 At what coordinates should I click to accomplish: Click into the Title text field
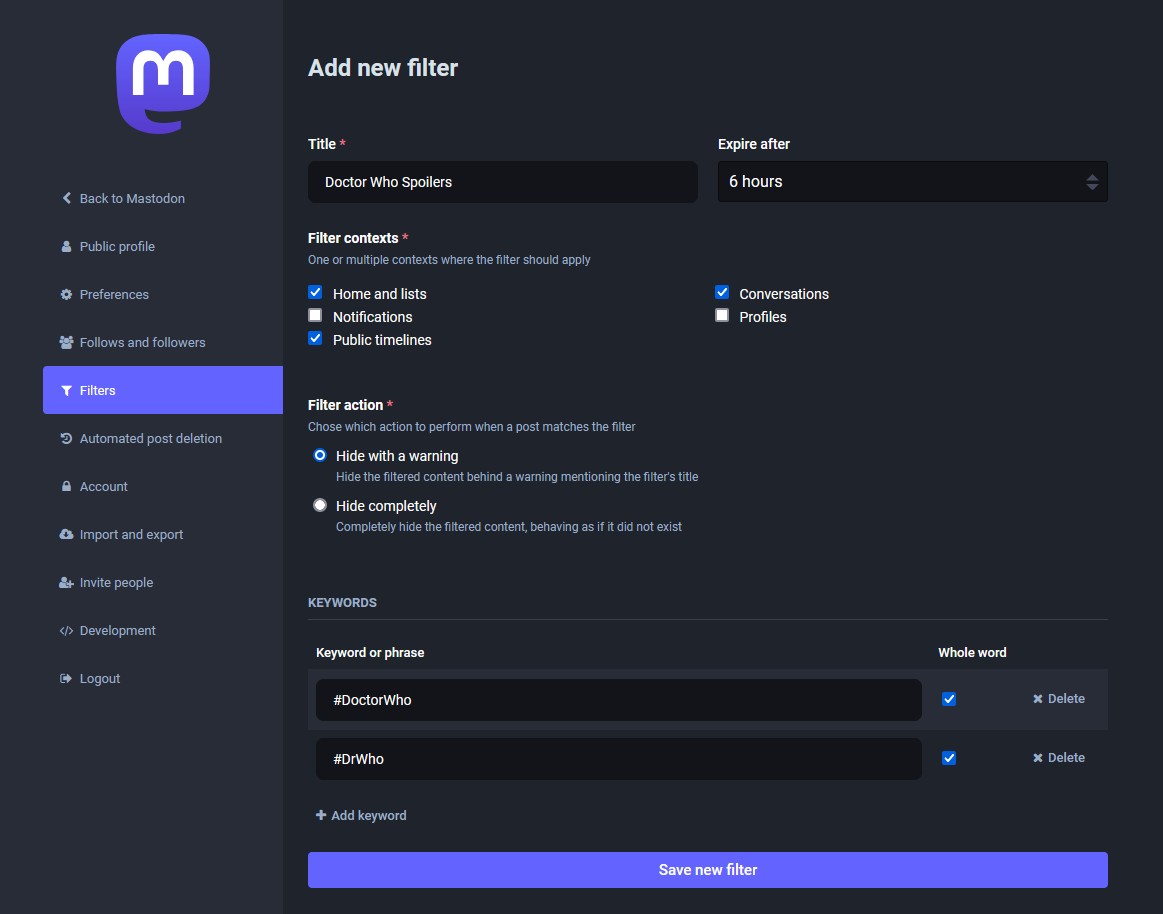pyautogui.click(x=502, y=182)
